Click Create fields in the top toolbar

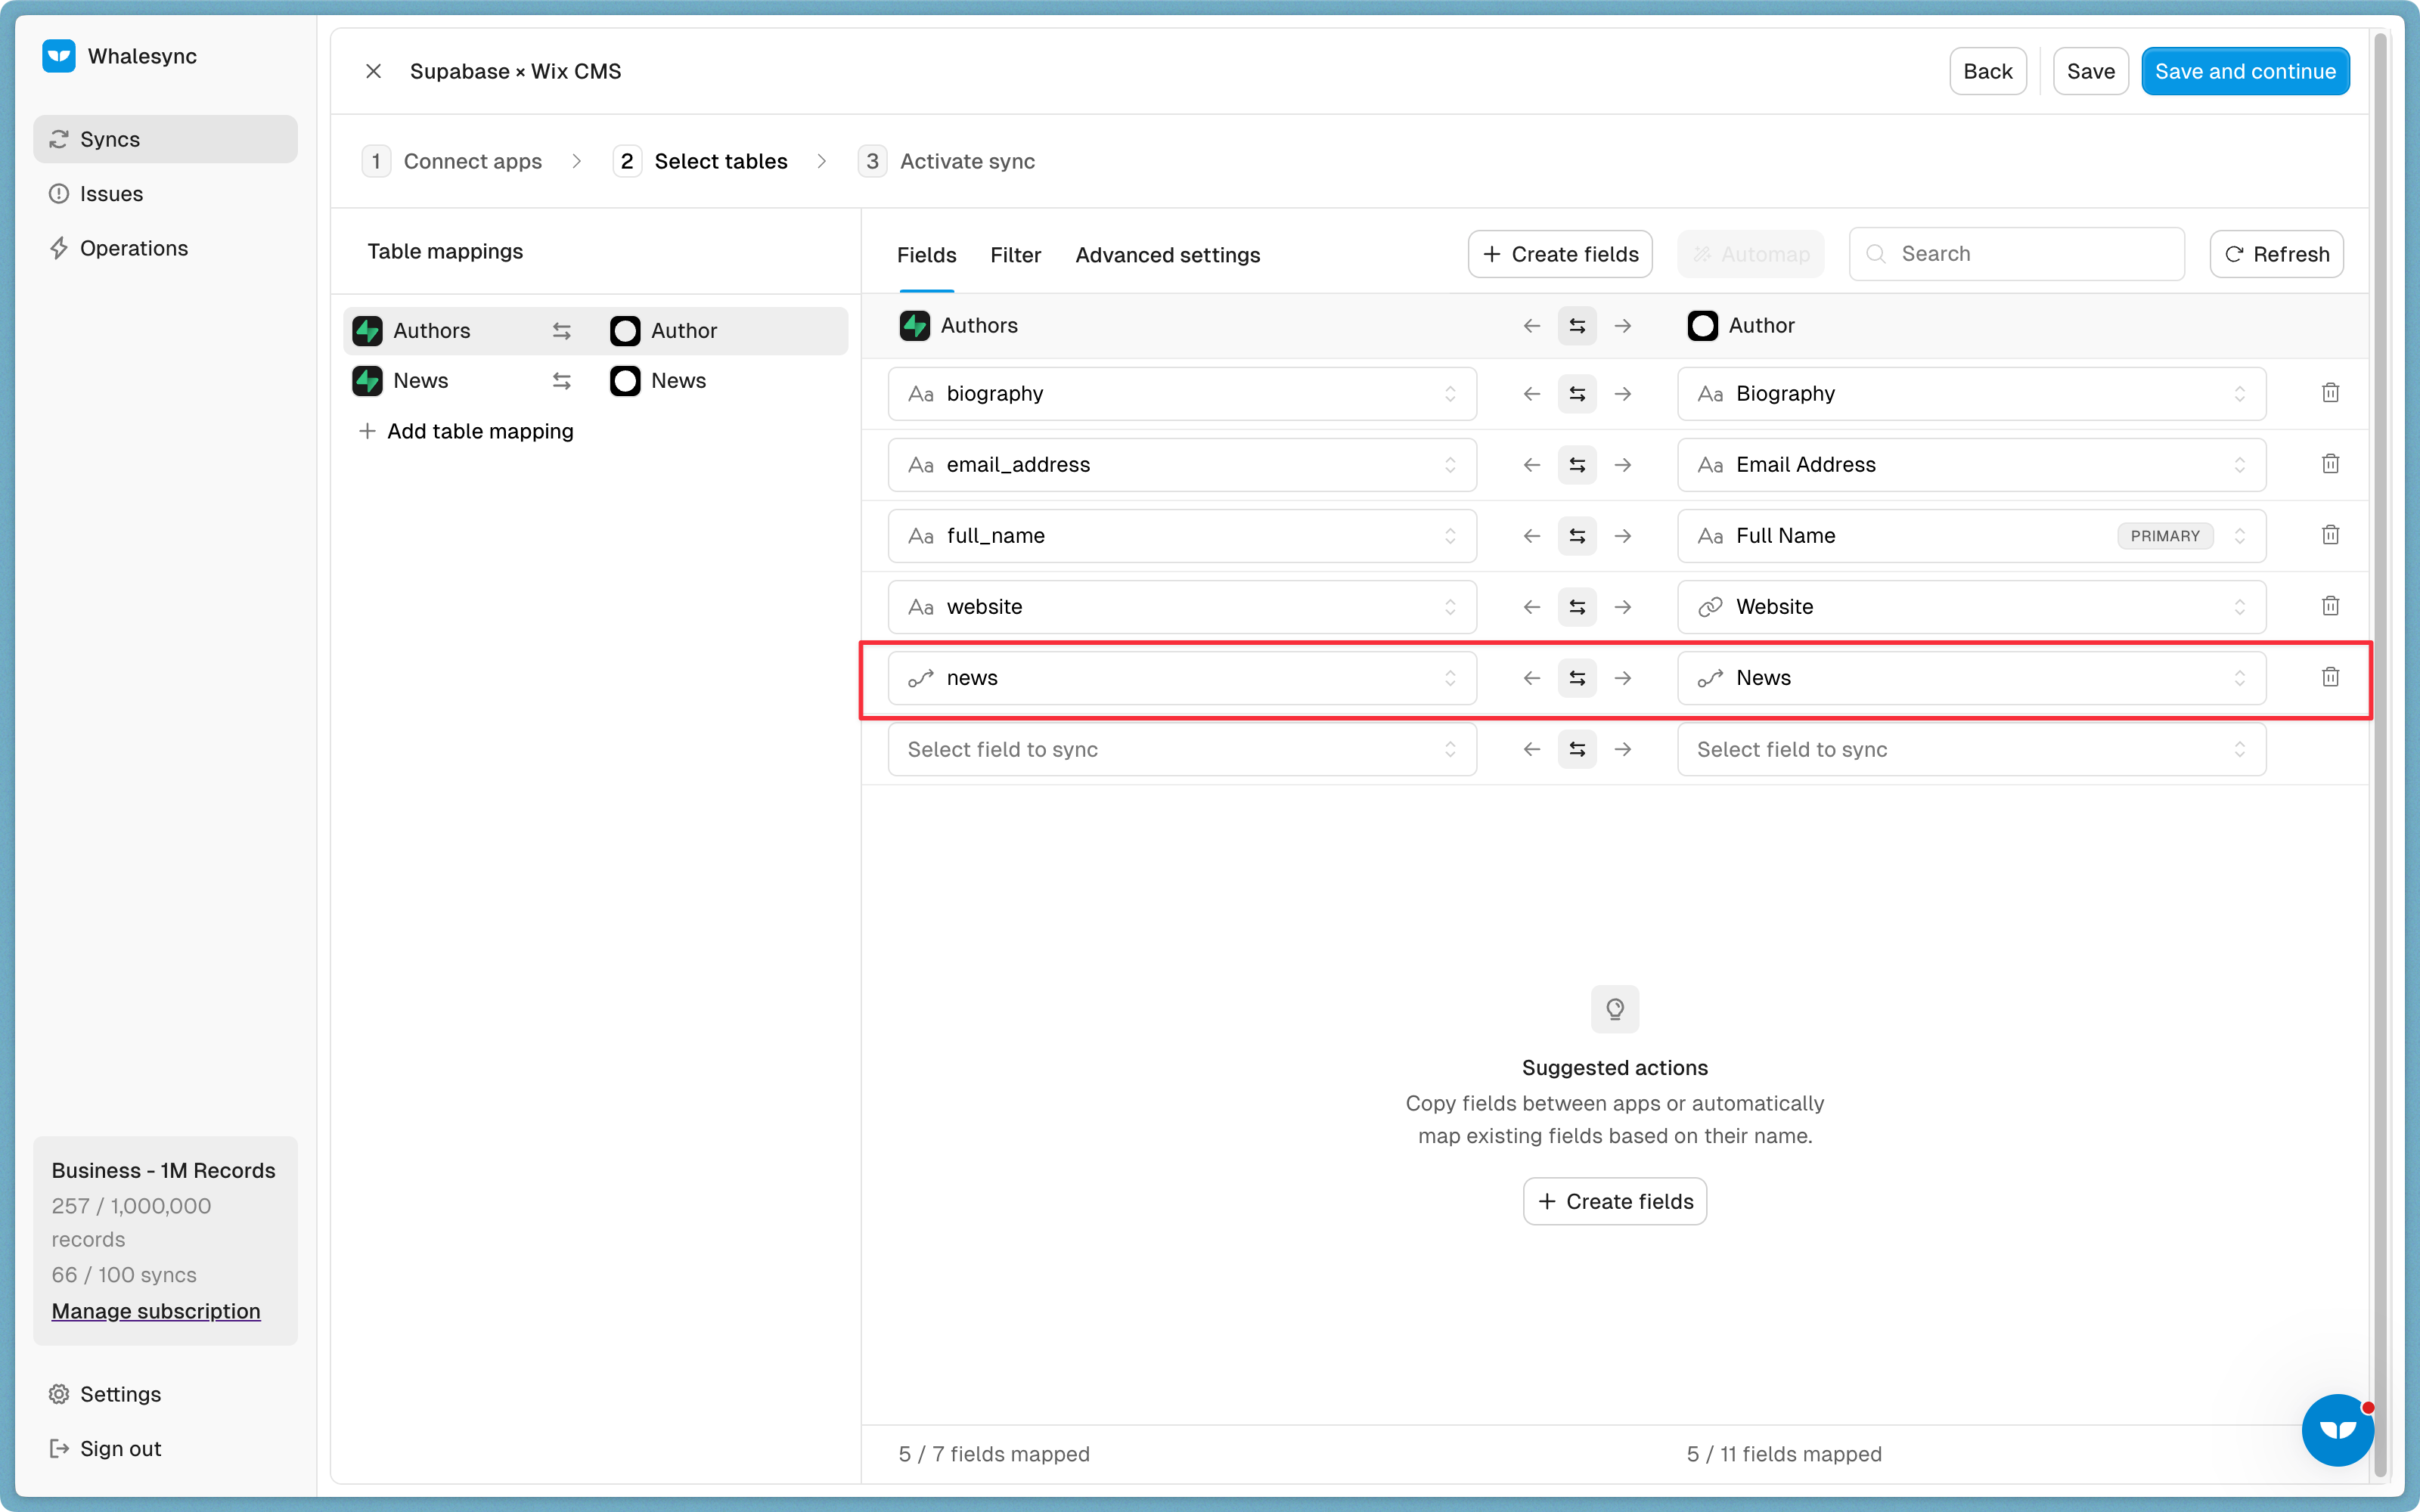point(1560,254)
